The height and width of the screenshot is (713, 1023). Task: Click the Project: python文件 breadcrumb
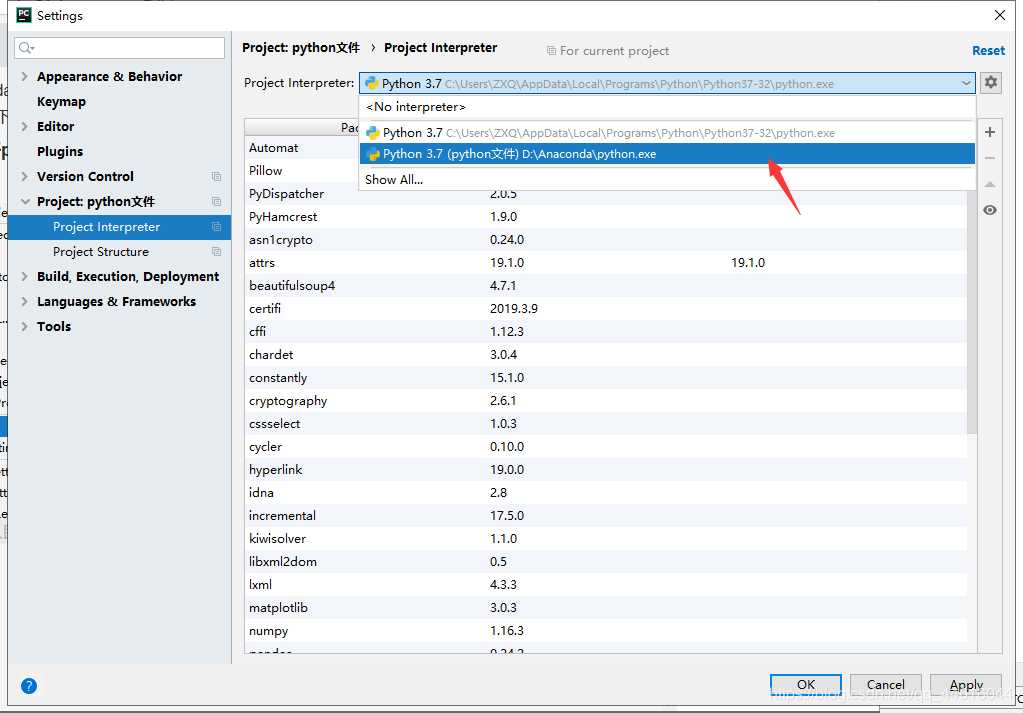300,48
